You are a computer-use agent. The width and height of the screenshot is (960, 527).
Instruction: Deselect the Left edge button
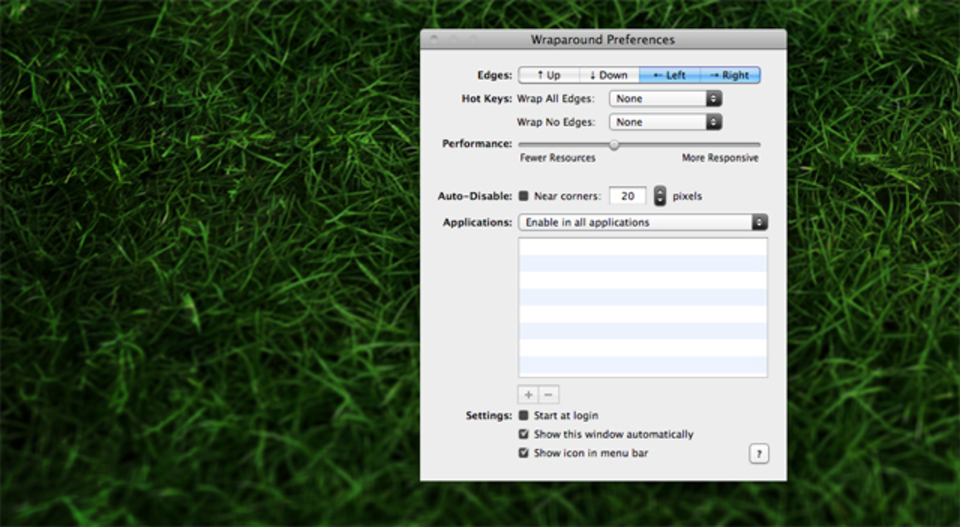click(669, 75)
